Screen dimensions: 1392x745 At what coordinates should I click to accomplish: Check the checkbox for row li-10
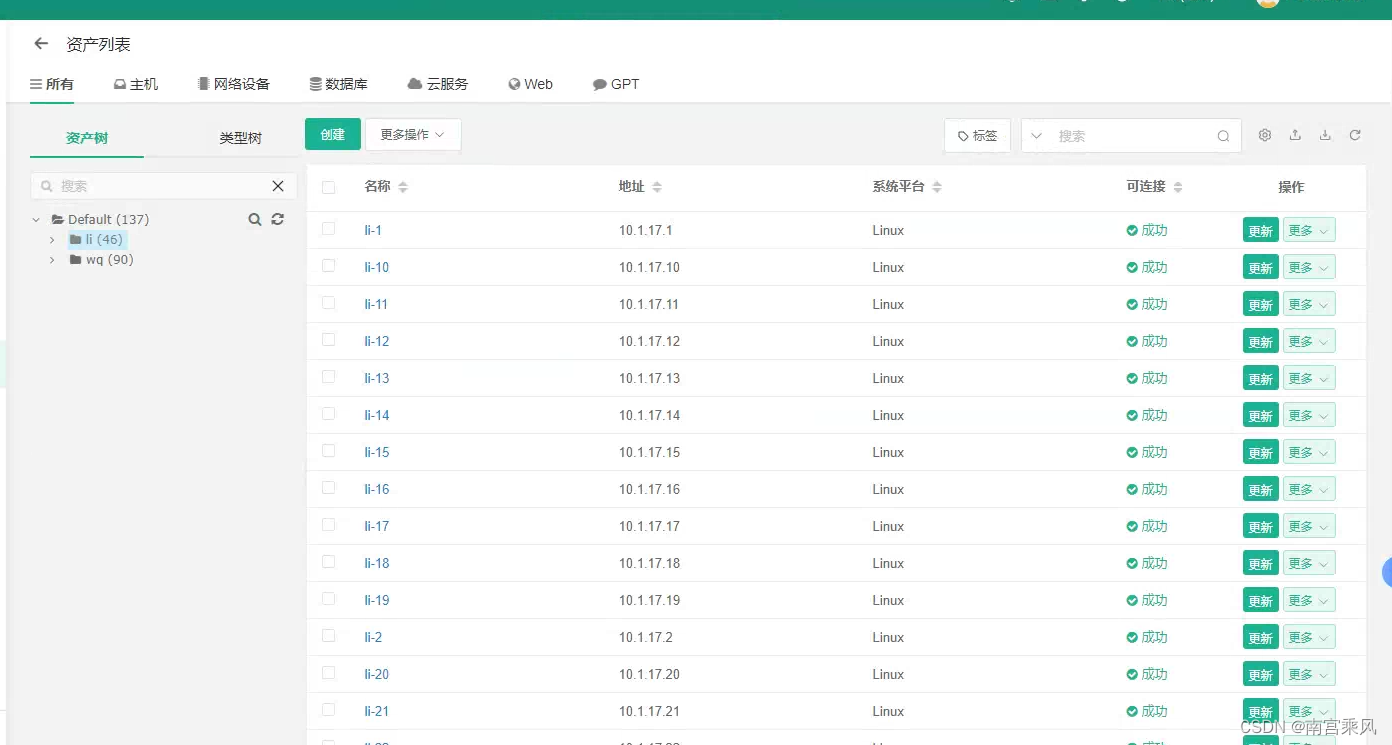tap(328, 267)
